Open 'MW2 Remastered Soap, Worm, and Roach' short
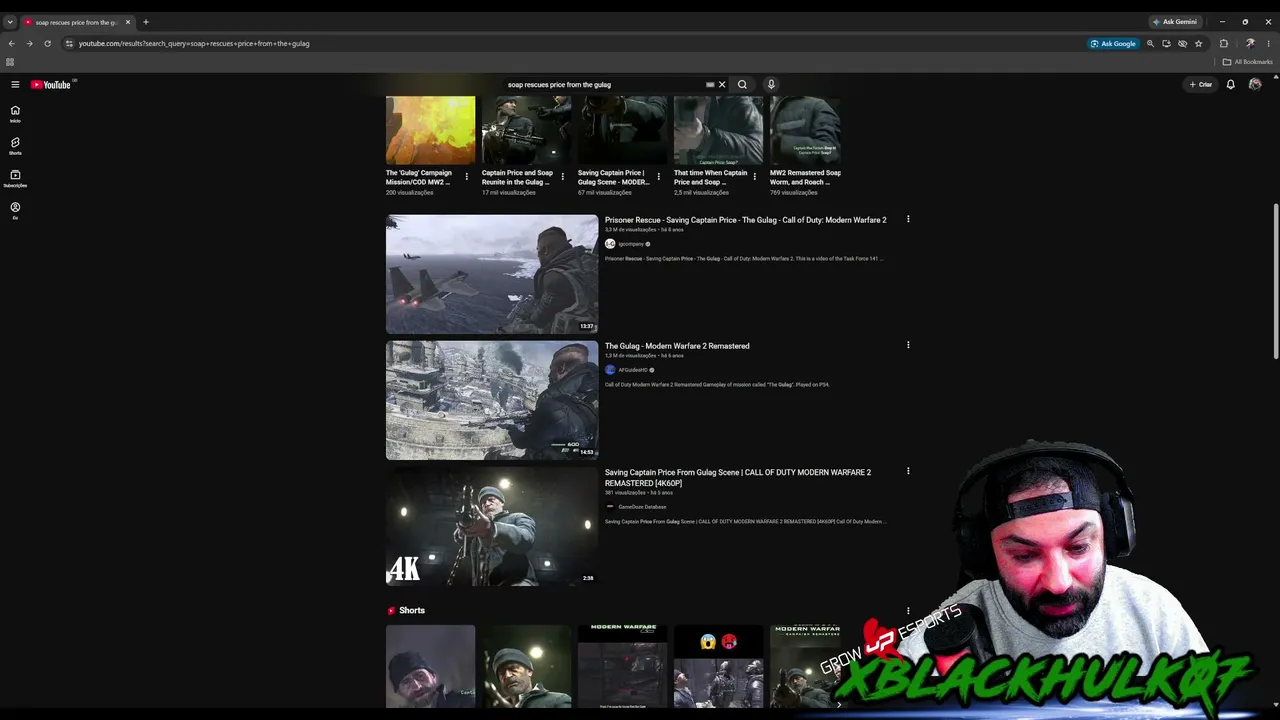 [805, 177]
